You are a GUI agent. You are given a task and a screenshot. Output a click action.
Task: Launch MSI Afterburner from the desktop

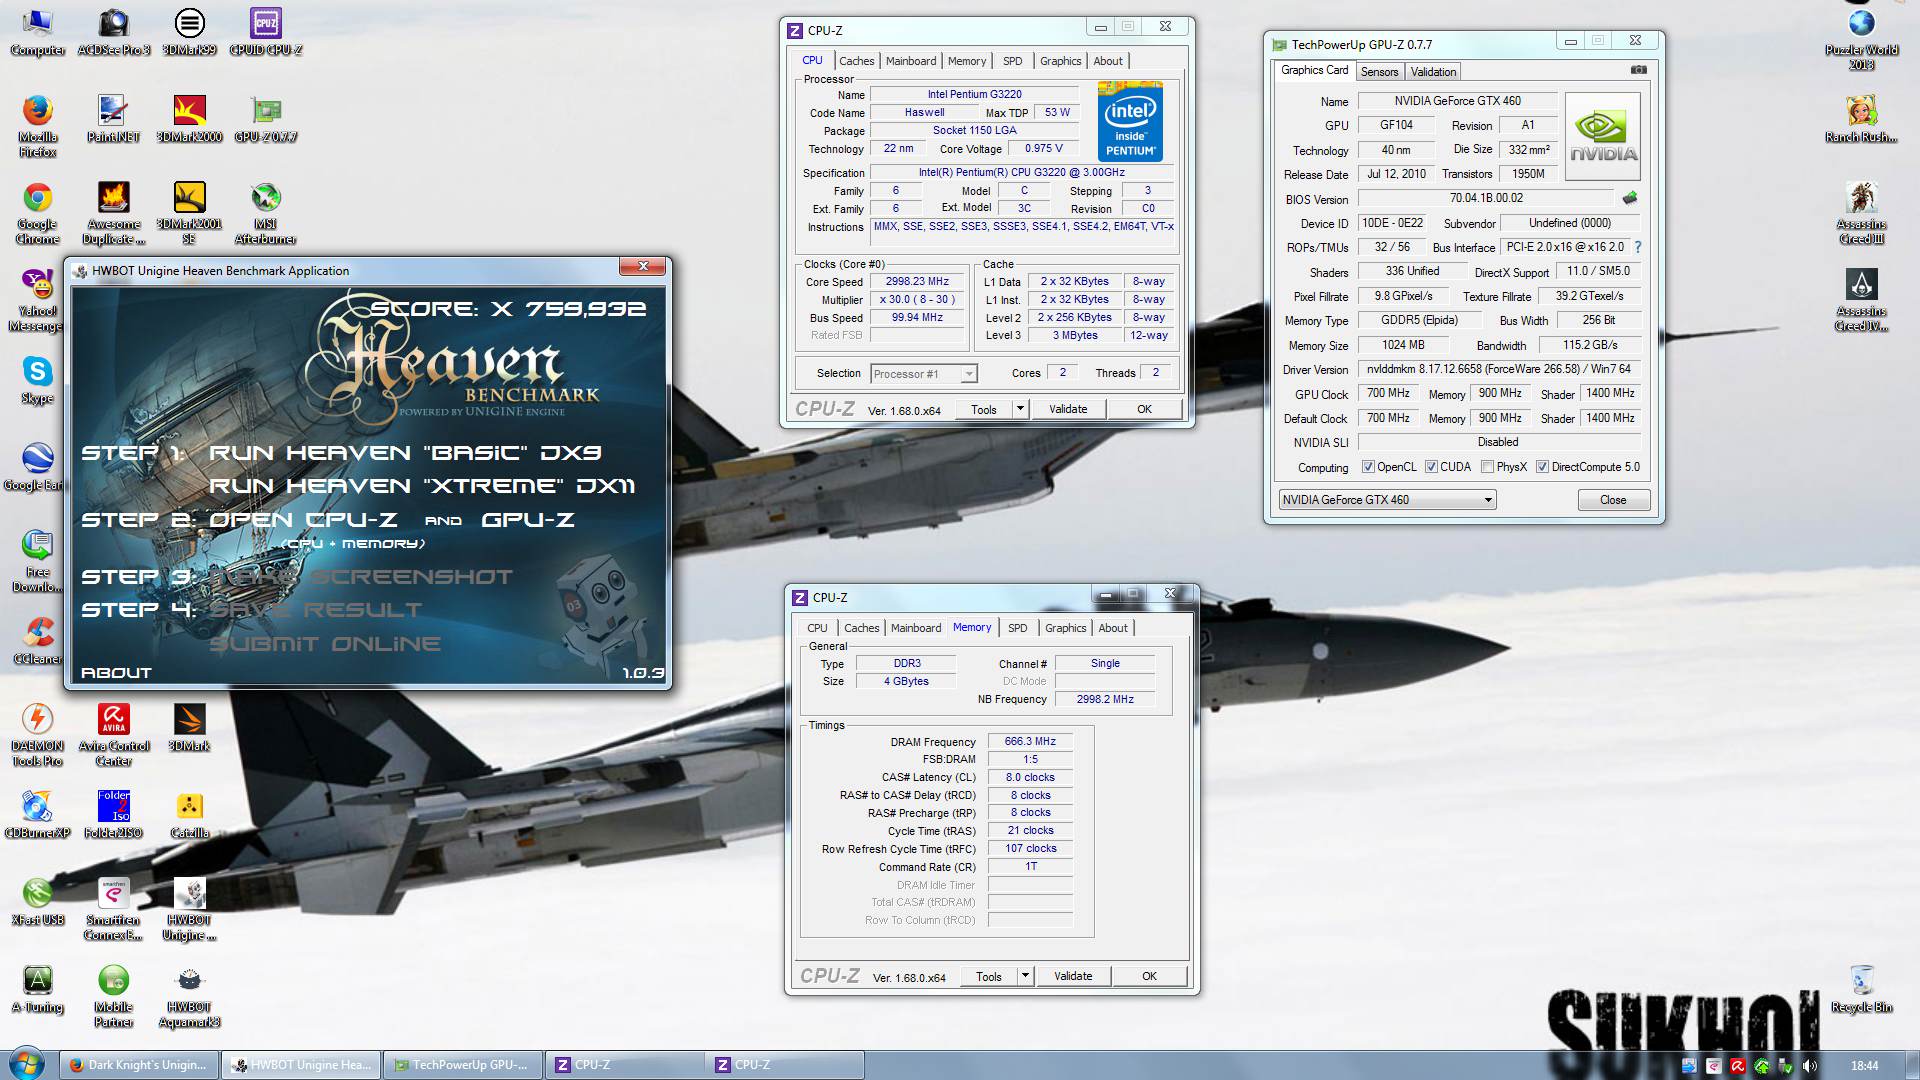point(265,212)
